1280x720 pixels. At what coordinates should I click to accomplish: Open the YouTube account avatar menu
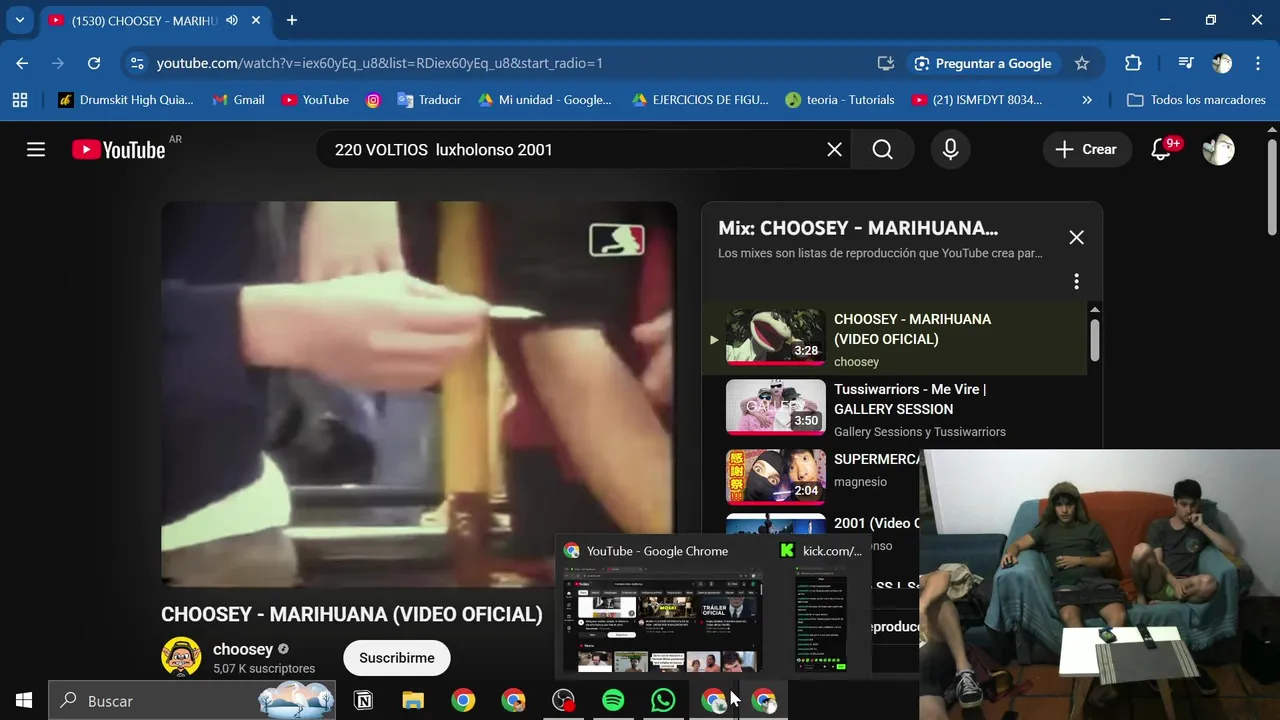[1218, 150]
